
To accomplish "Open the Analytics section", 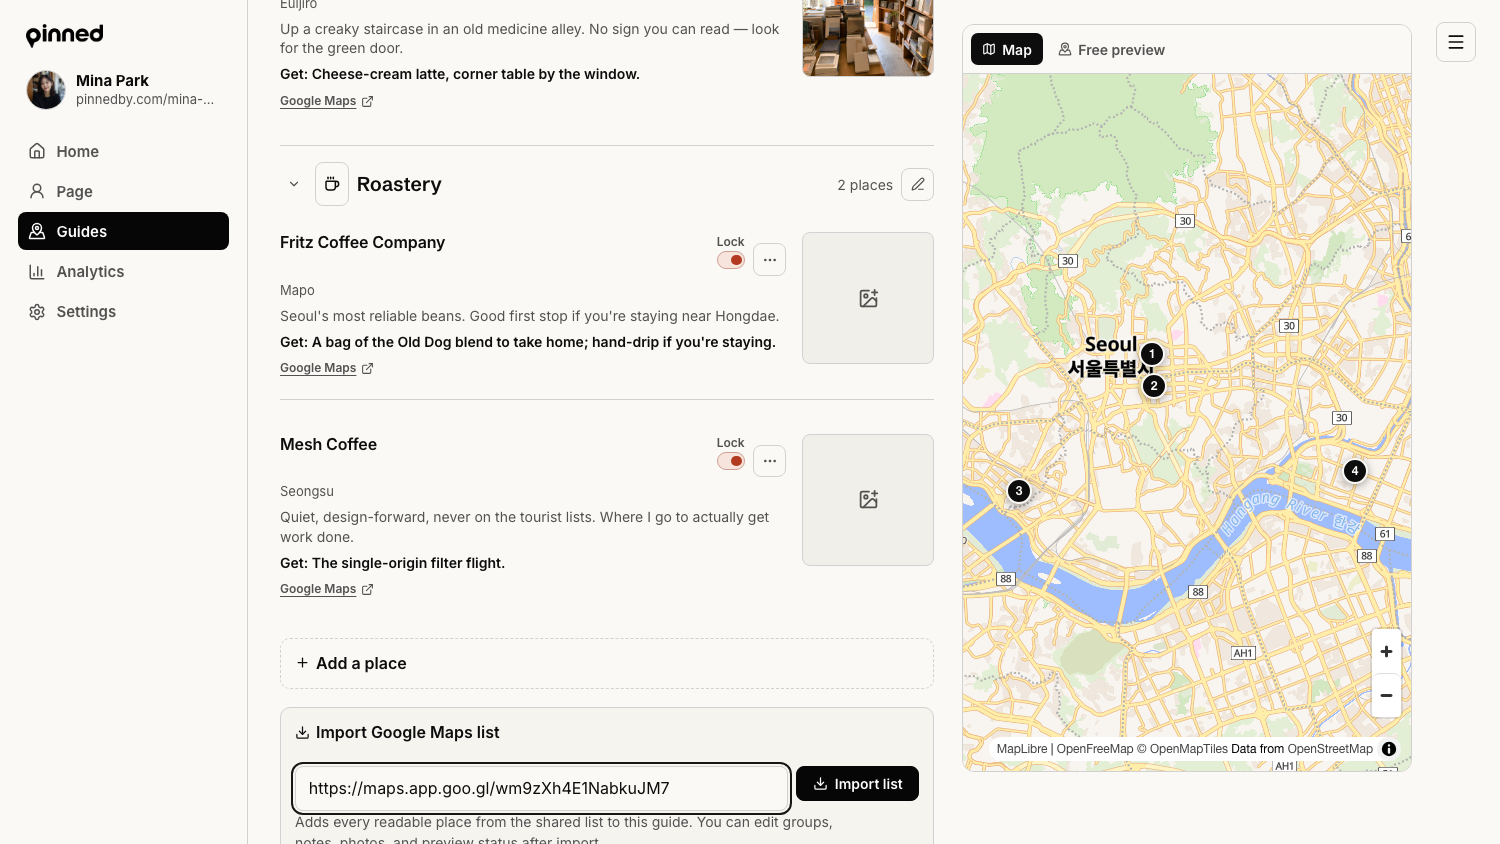I will tap(123, 271).
